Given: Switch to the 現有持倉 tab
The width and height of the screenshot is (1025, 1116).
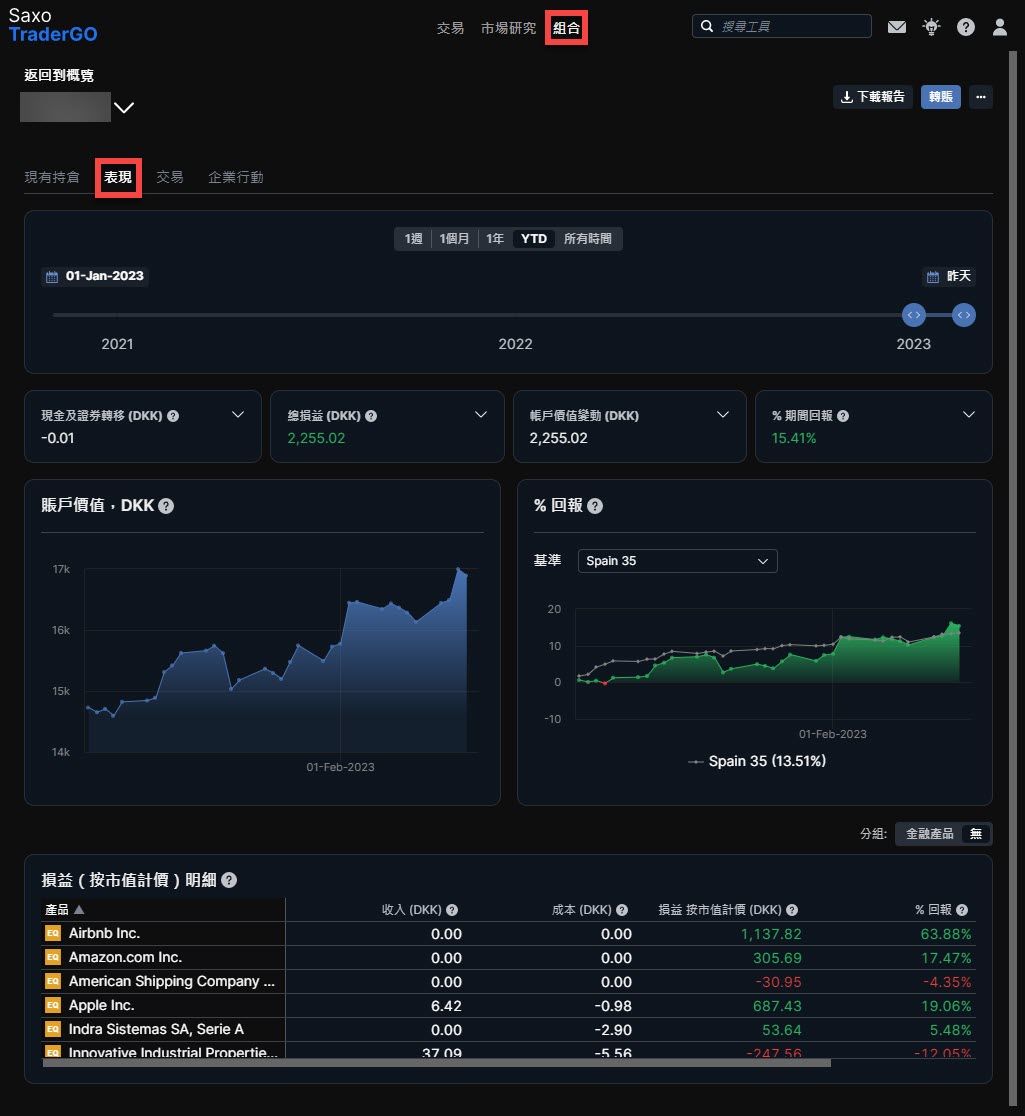Looking at the screenshot, I should click(x=52, y=177).
